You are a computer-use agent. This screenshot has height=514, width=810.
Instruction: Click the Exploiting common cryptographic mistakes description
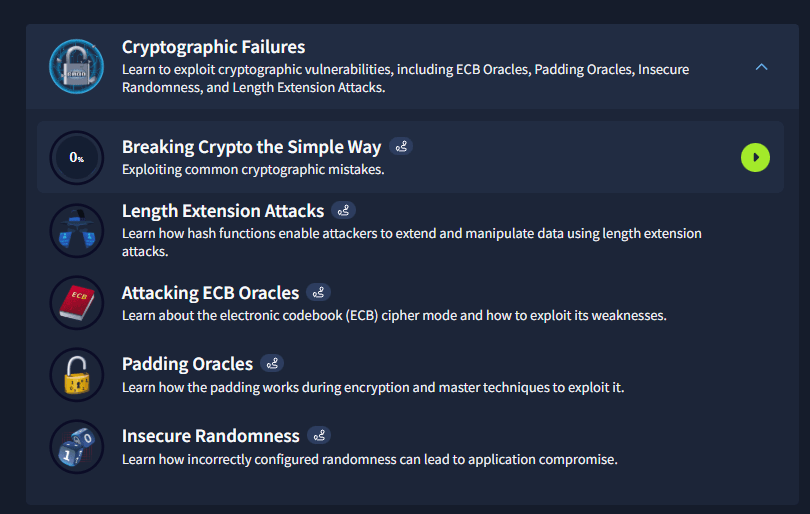pyautogui.click(x=253, y=169)
